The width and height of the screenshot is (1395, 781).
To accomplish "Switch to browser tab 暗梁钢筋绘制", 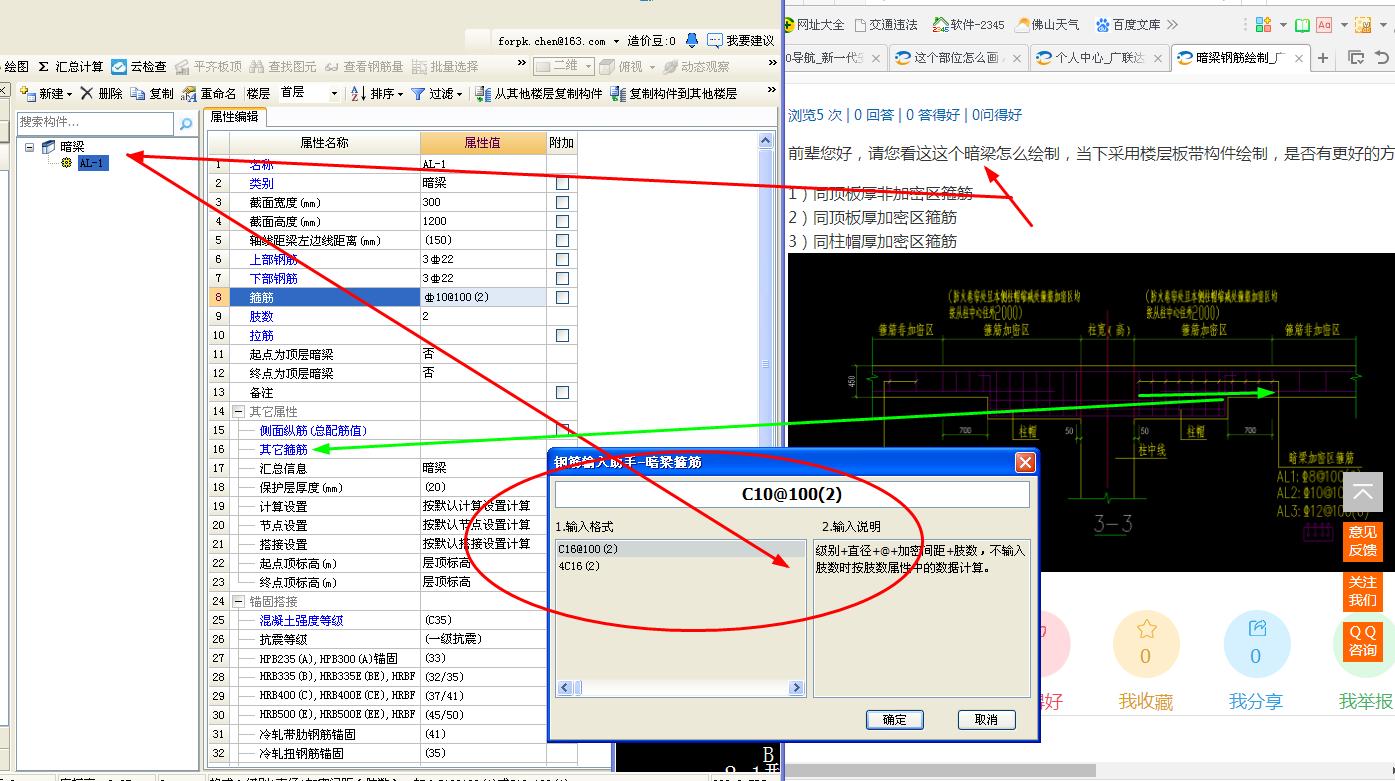I will (1240, 58).
